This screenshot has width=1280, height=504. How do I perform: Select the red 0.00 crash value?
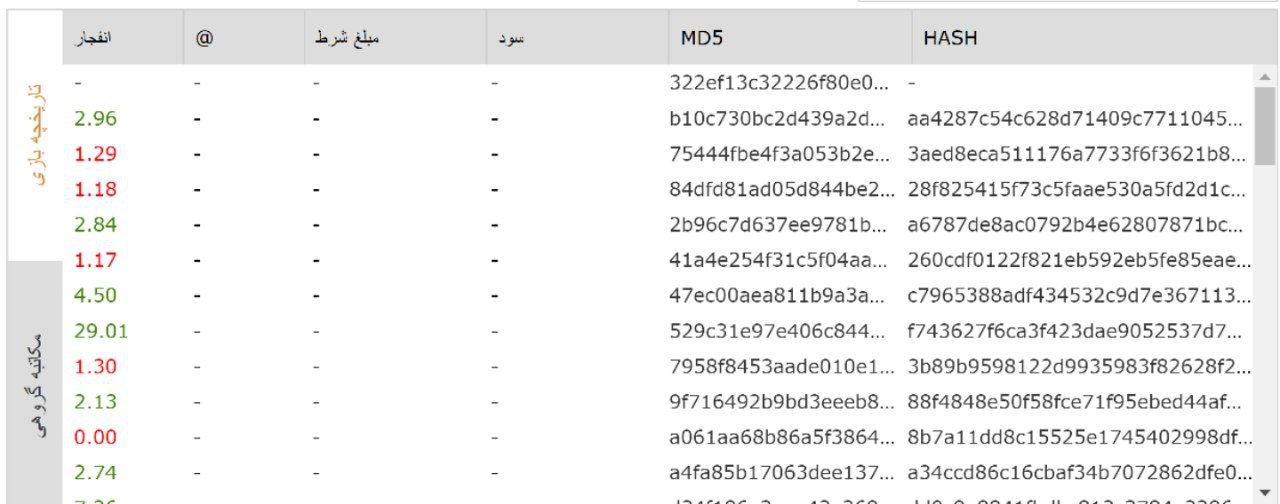pos(96,437)
